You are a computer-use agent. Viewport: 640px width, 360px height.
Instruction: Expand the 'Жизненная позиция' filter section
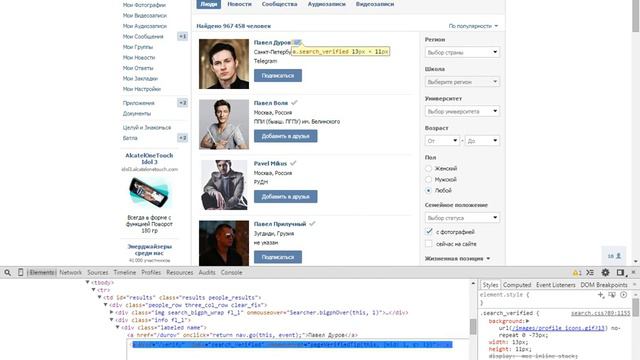pos(458,258)
